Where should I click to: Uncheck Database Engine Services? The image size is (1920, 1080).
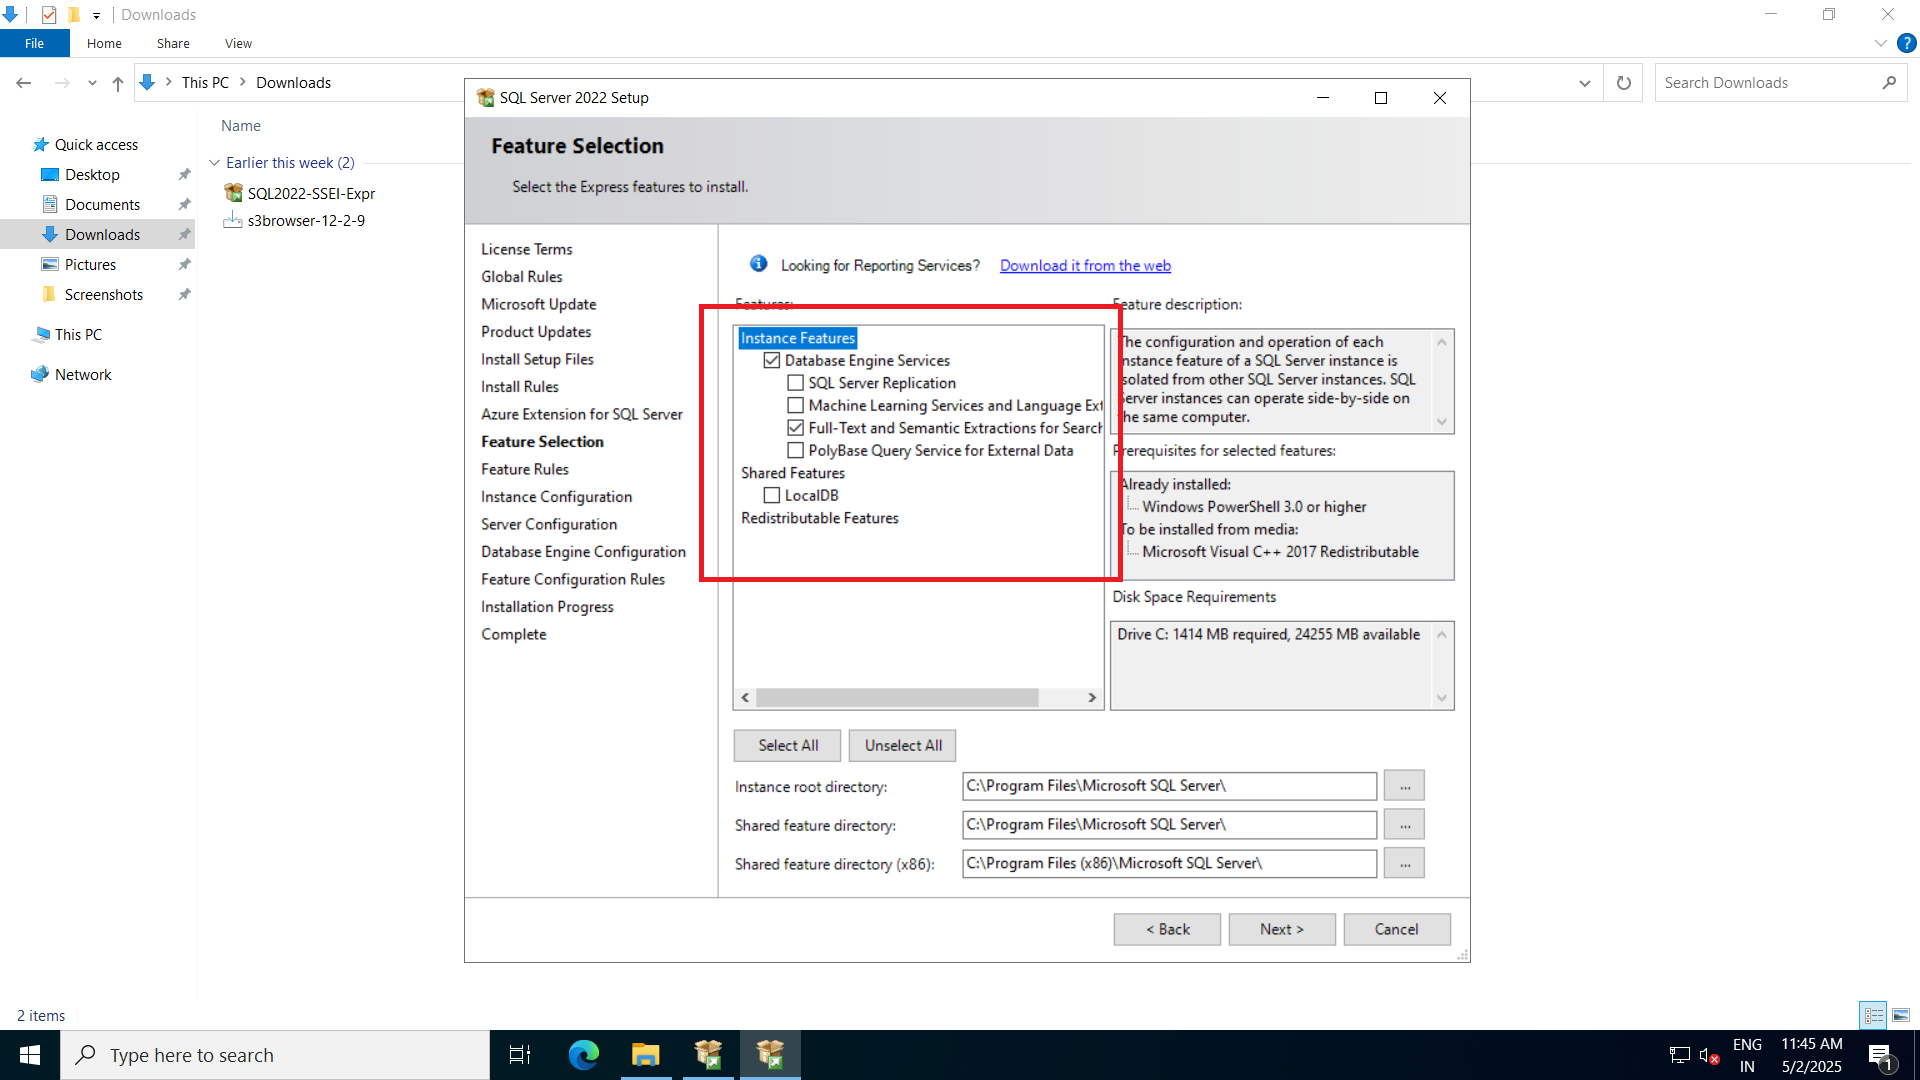[772, 360]
